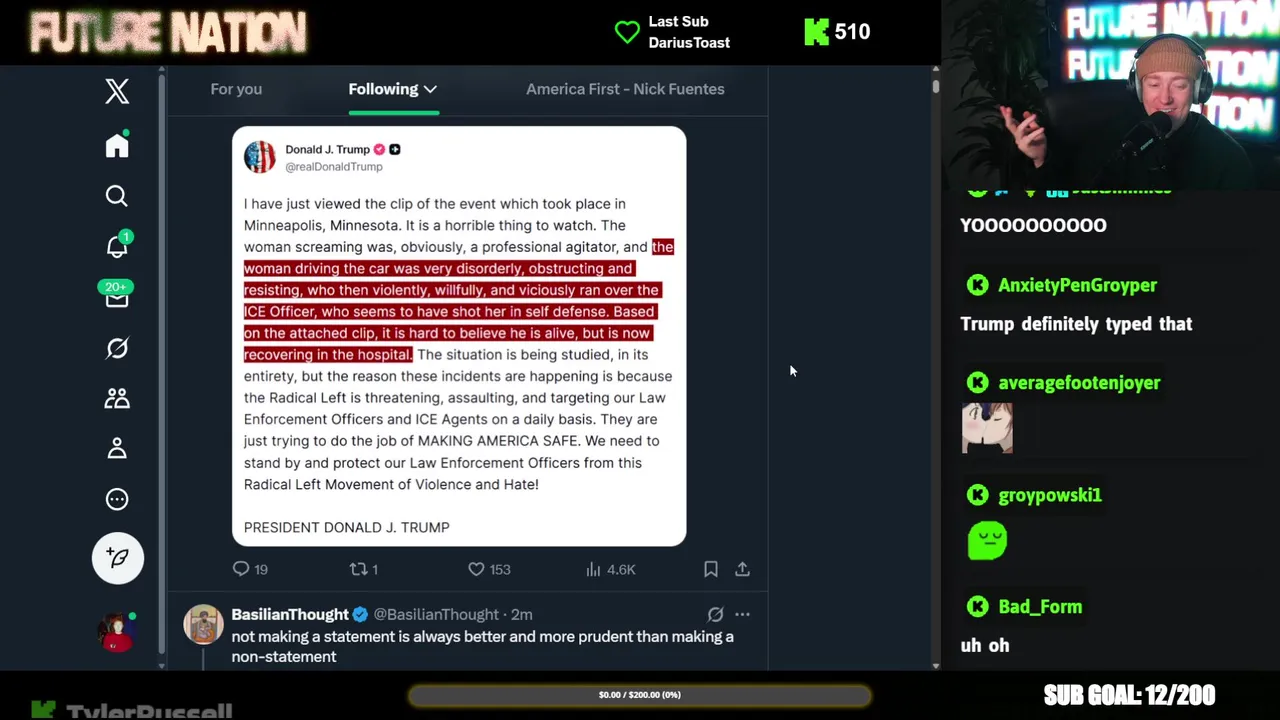The height and width of the screenshot is (720, 1280).
Task: Switch to the For you tab
Action: pyautogui.click(x=236, y=89)
